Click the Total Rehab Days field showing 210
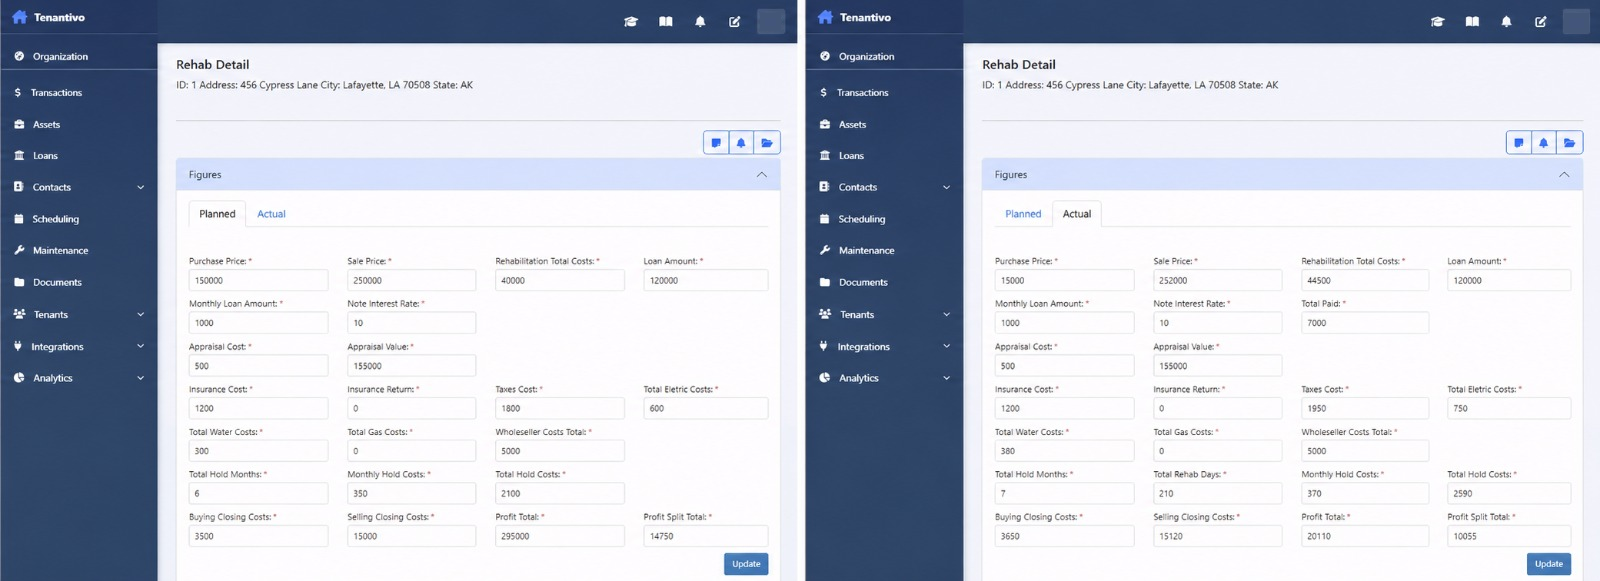1600x581 pixels. [1217, 493]
